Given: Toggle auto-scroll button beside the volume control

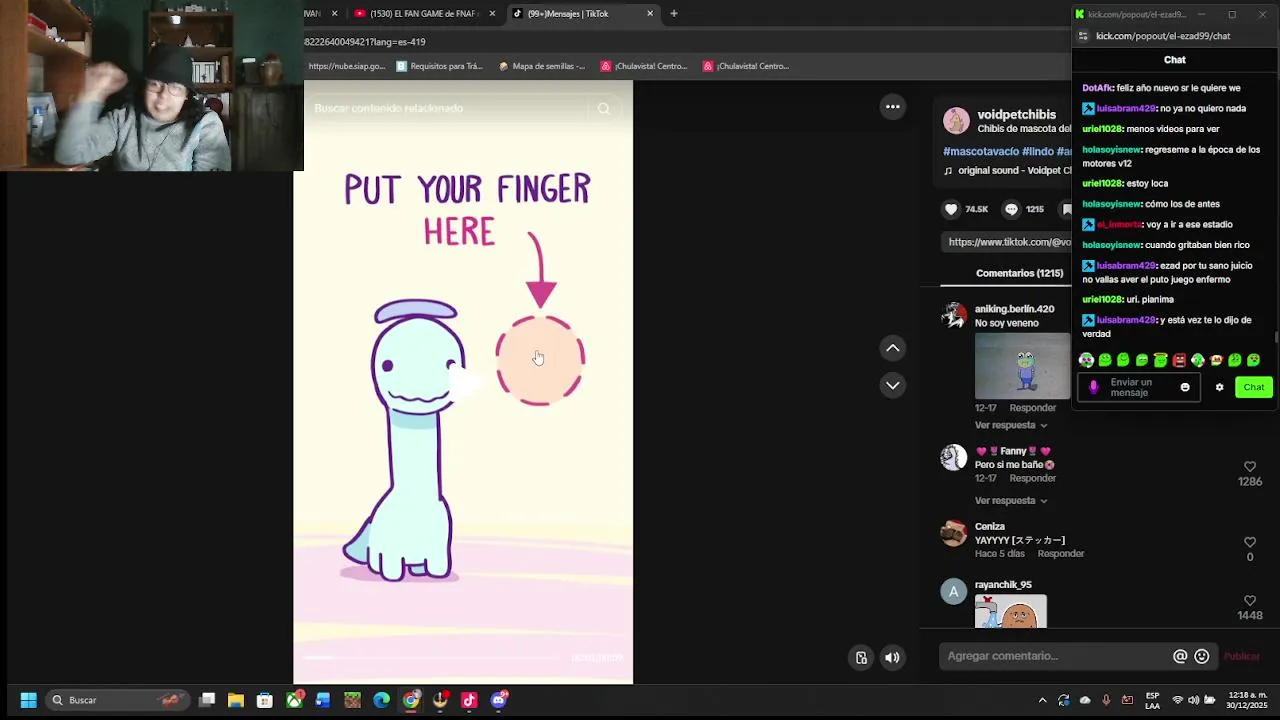Looking at the screenshot, I should tap(861, 657).
